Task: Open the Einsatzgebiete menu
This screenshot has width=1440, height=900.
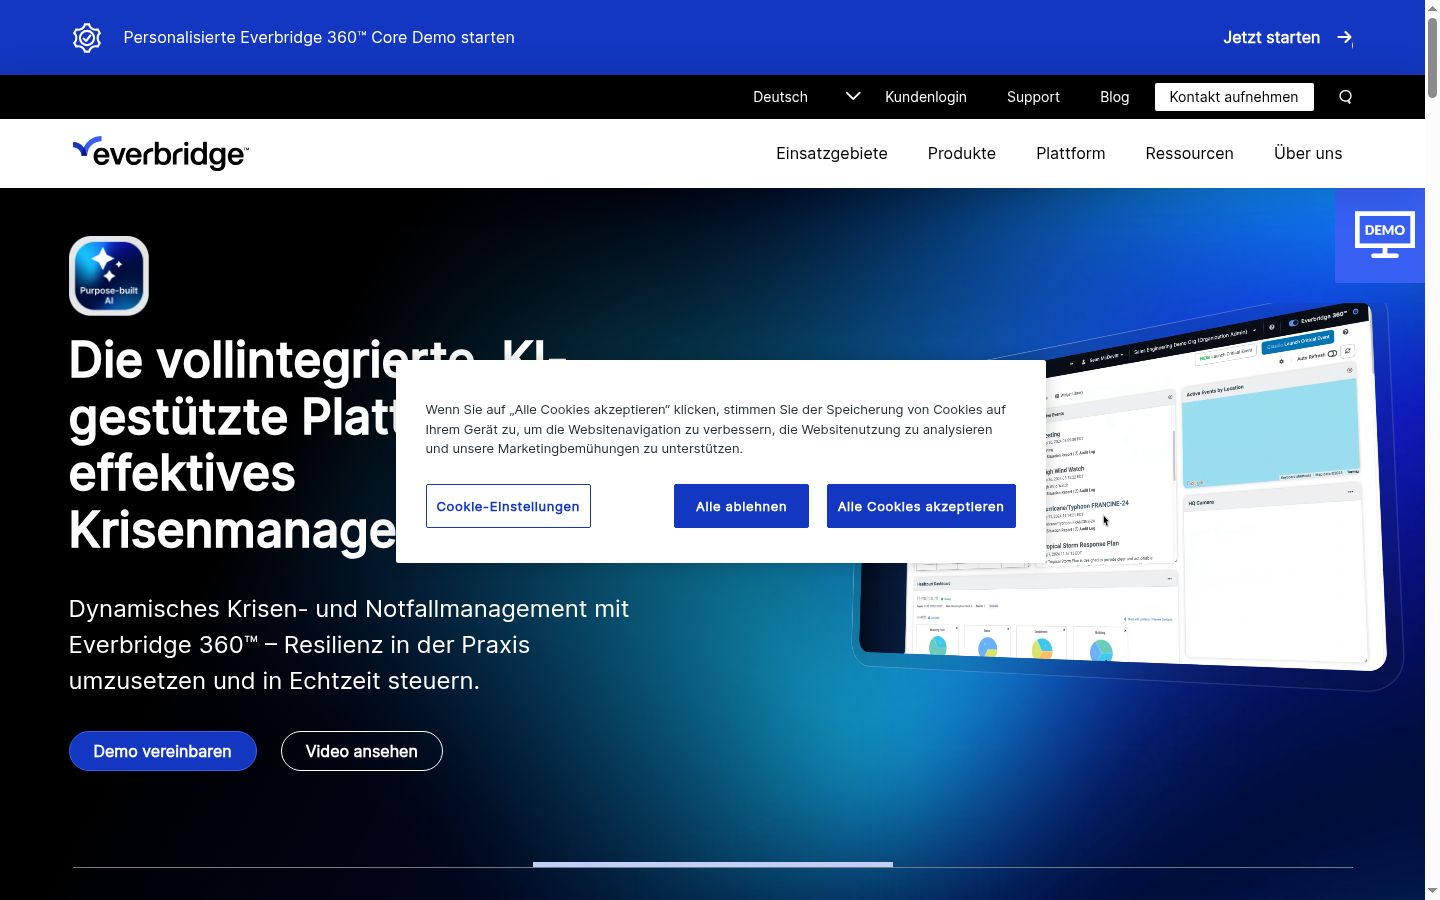Action: pyautogui.click(x=832, y=153)
